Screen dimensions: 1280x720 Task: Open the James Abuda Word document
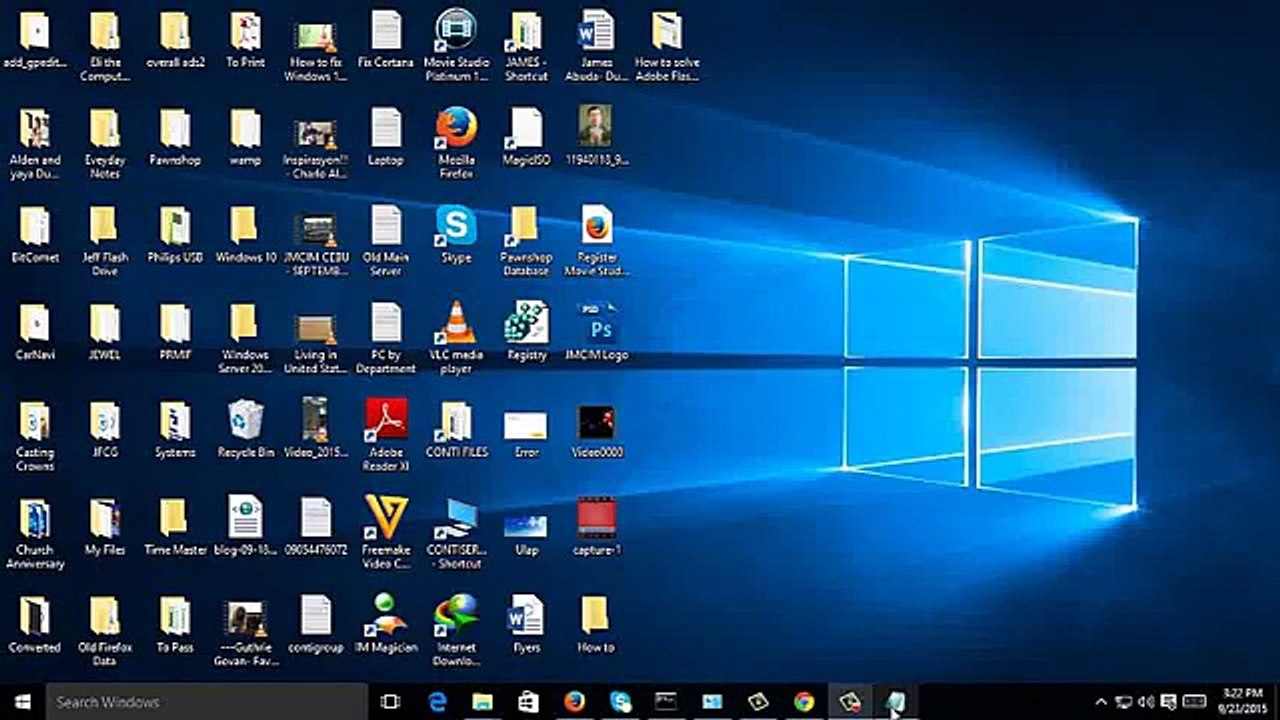click(x=596, y=45)
